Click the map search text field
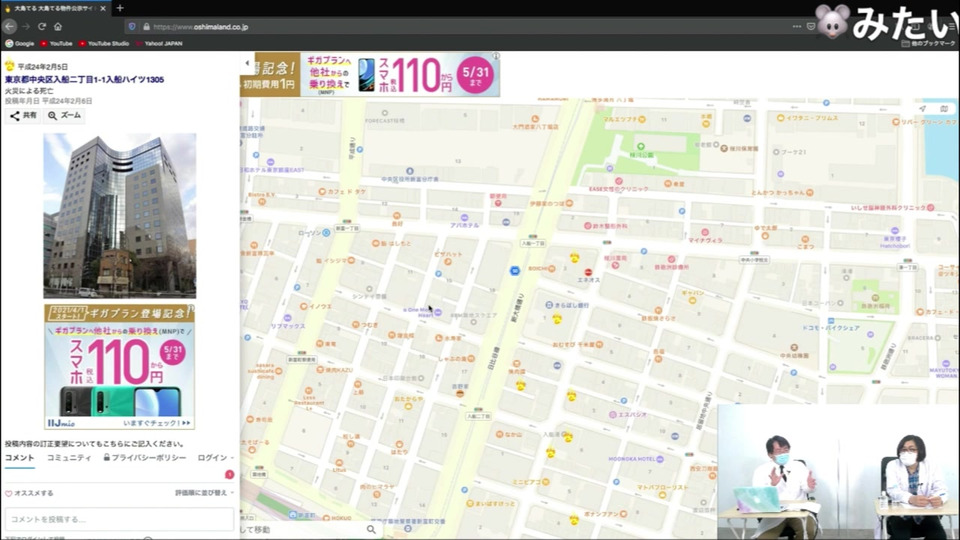The height and width of the screenshot is (540, 960). [x=303, y=530]
